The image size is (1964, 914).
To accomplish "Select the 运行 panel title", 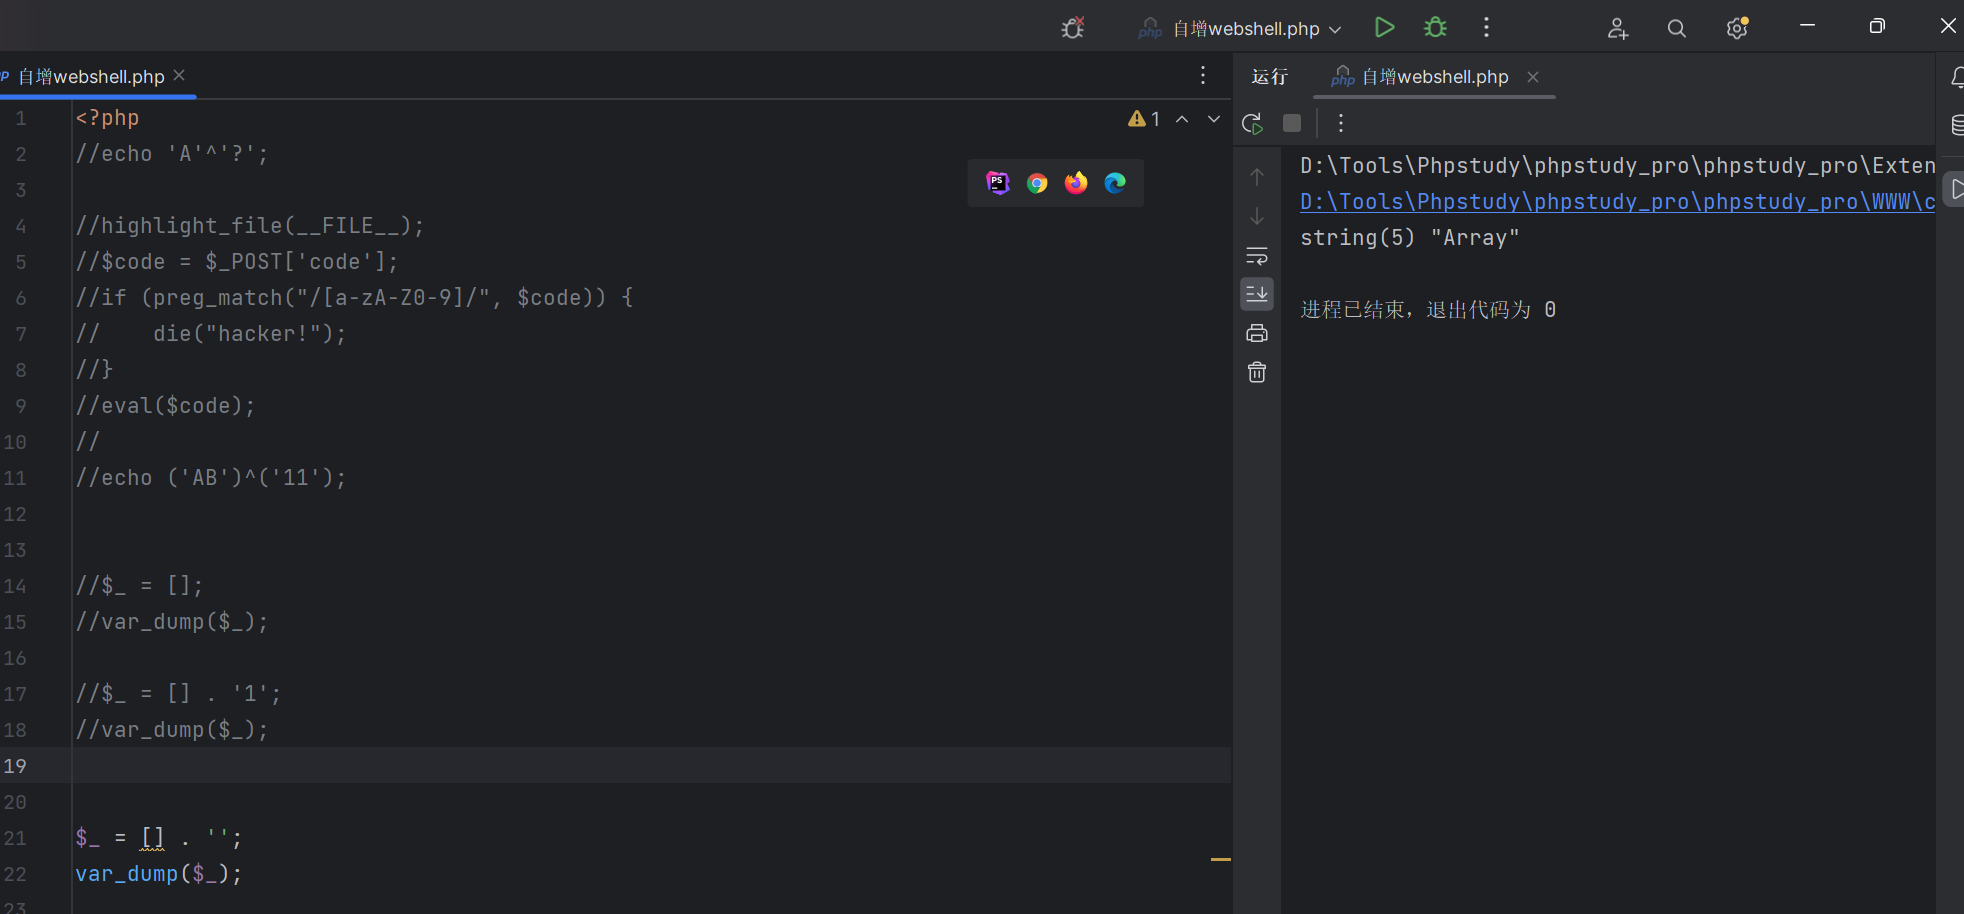I will click(1269, 77).
